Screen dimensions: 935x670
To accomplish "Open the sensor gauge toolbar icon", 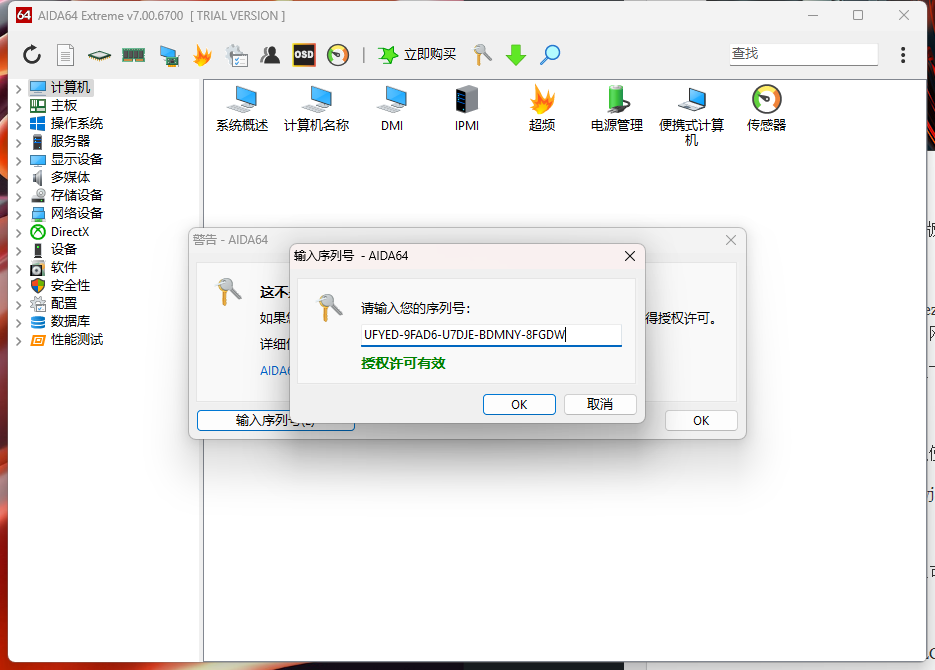I will click(x=338, y=55).
